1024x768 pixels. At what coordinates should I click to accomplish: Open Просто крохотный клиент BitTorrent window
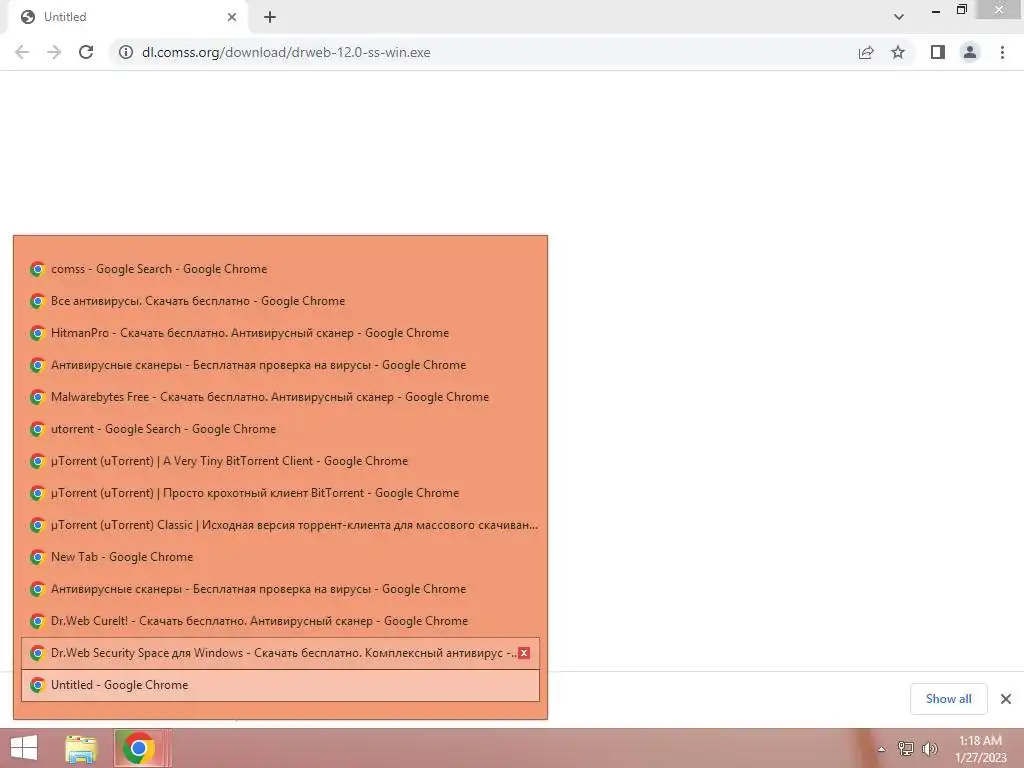point(280,493)
